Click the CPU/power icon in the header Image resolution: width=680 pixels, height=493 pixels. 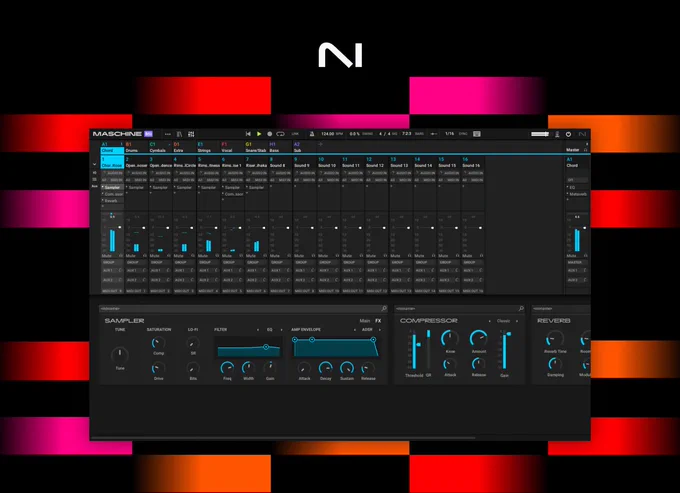coord(568,134)
